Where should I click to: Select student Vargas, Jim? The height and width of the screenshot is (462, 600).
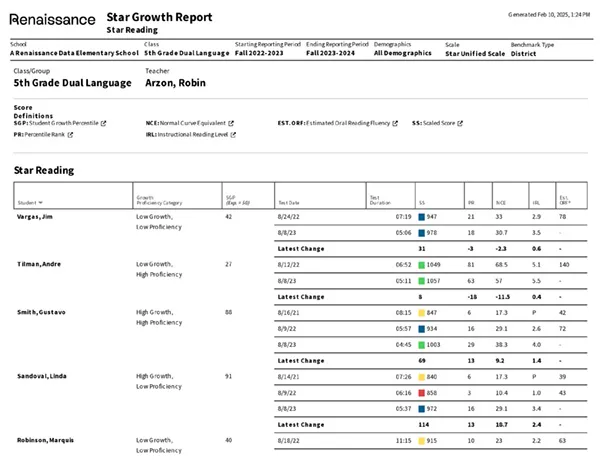[35, 217]
